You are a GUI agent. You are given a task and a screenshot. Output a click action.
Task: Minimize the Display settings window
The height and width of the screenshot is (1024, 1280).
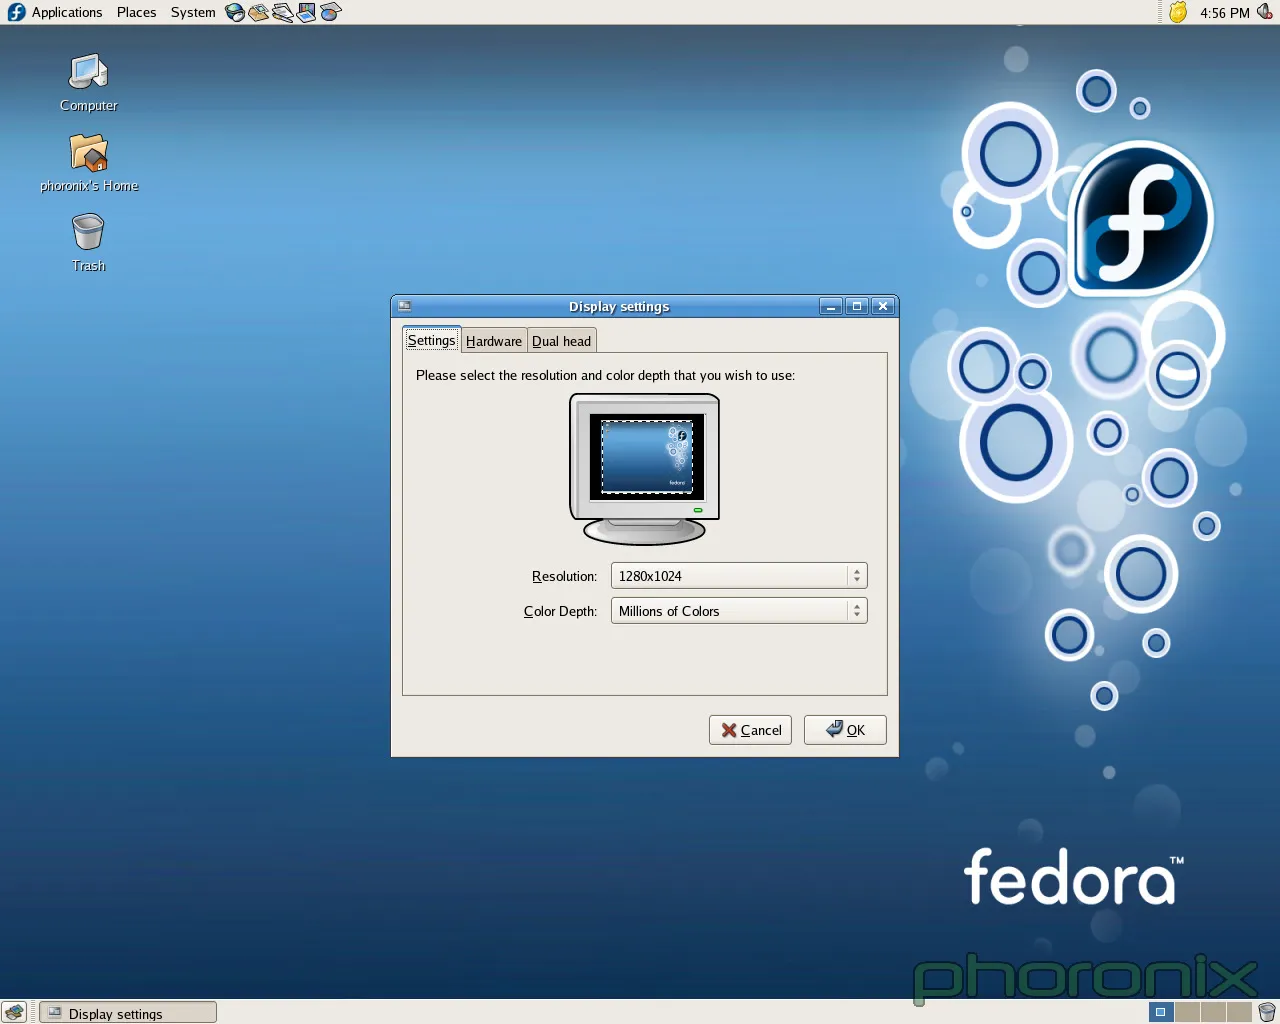tap(830, 306)
